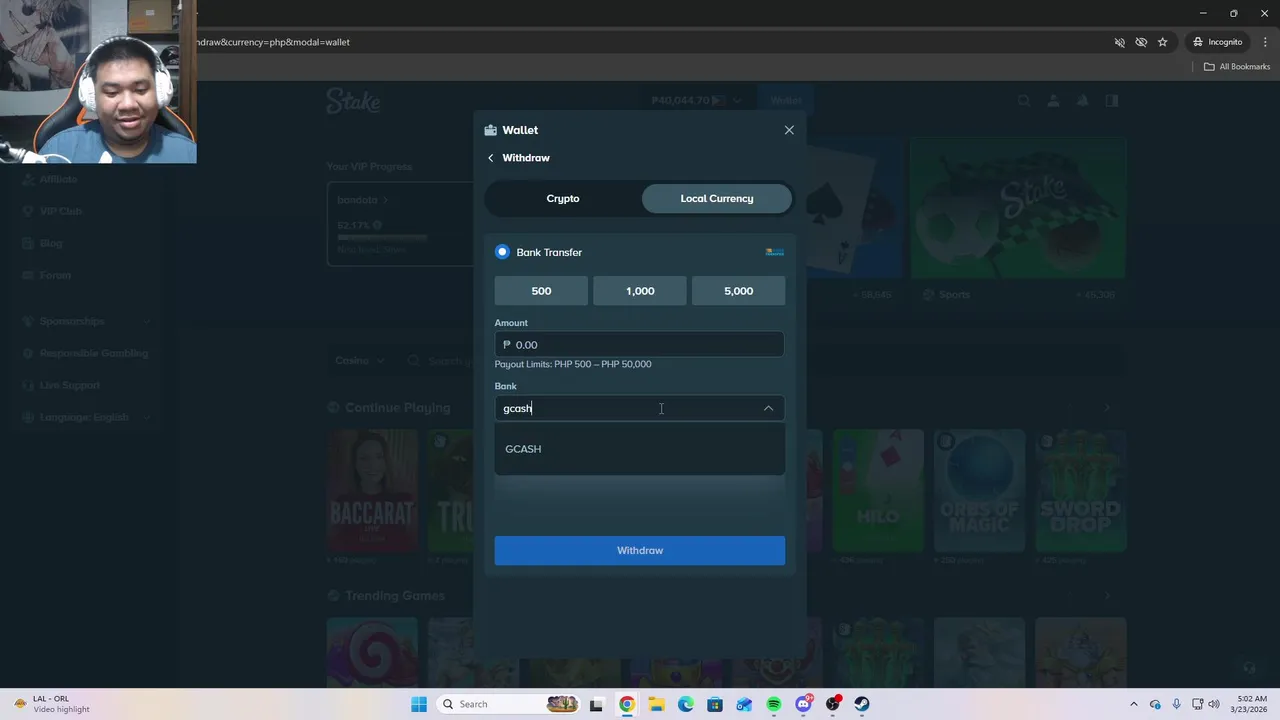Focus the Amount input field
This screenshot has height=720, width=1280.
[639, 344]
